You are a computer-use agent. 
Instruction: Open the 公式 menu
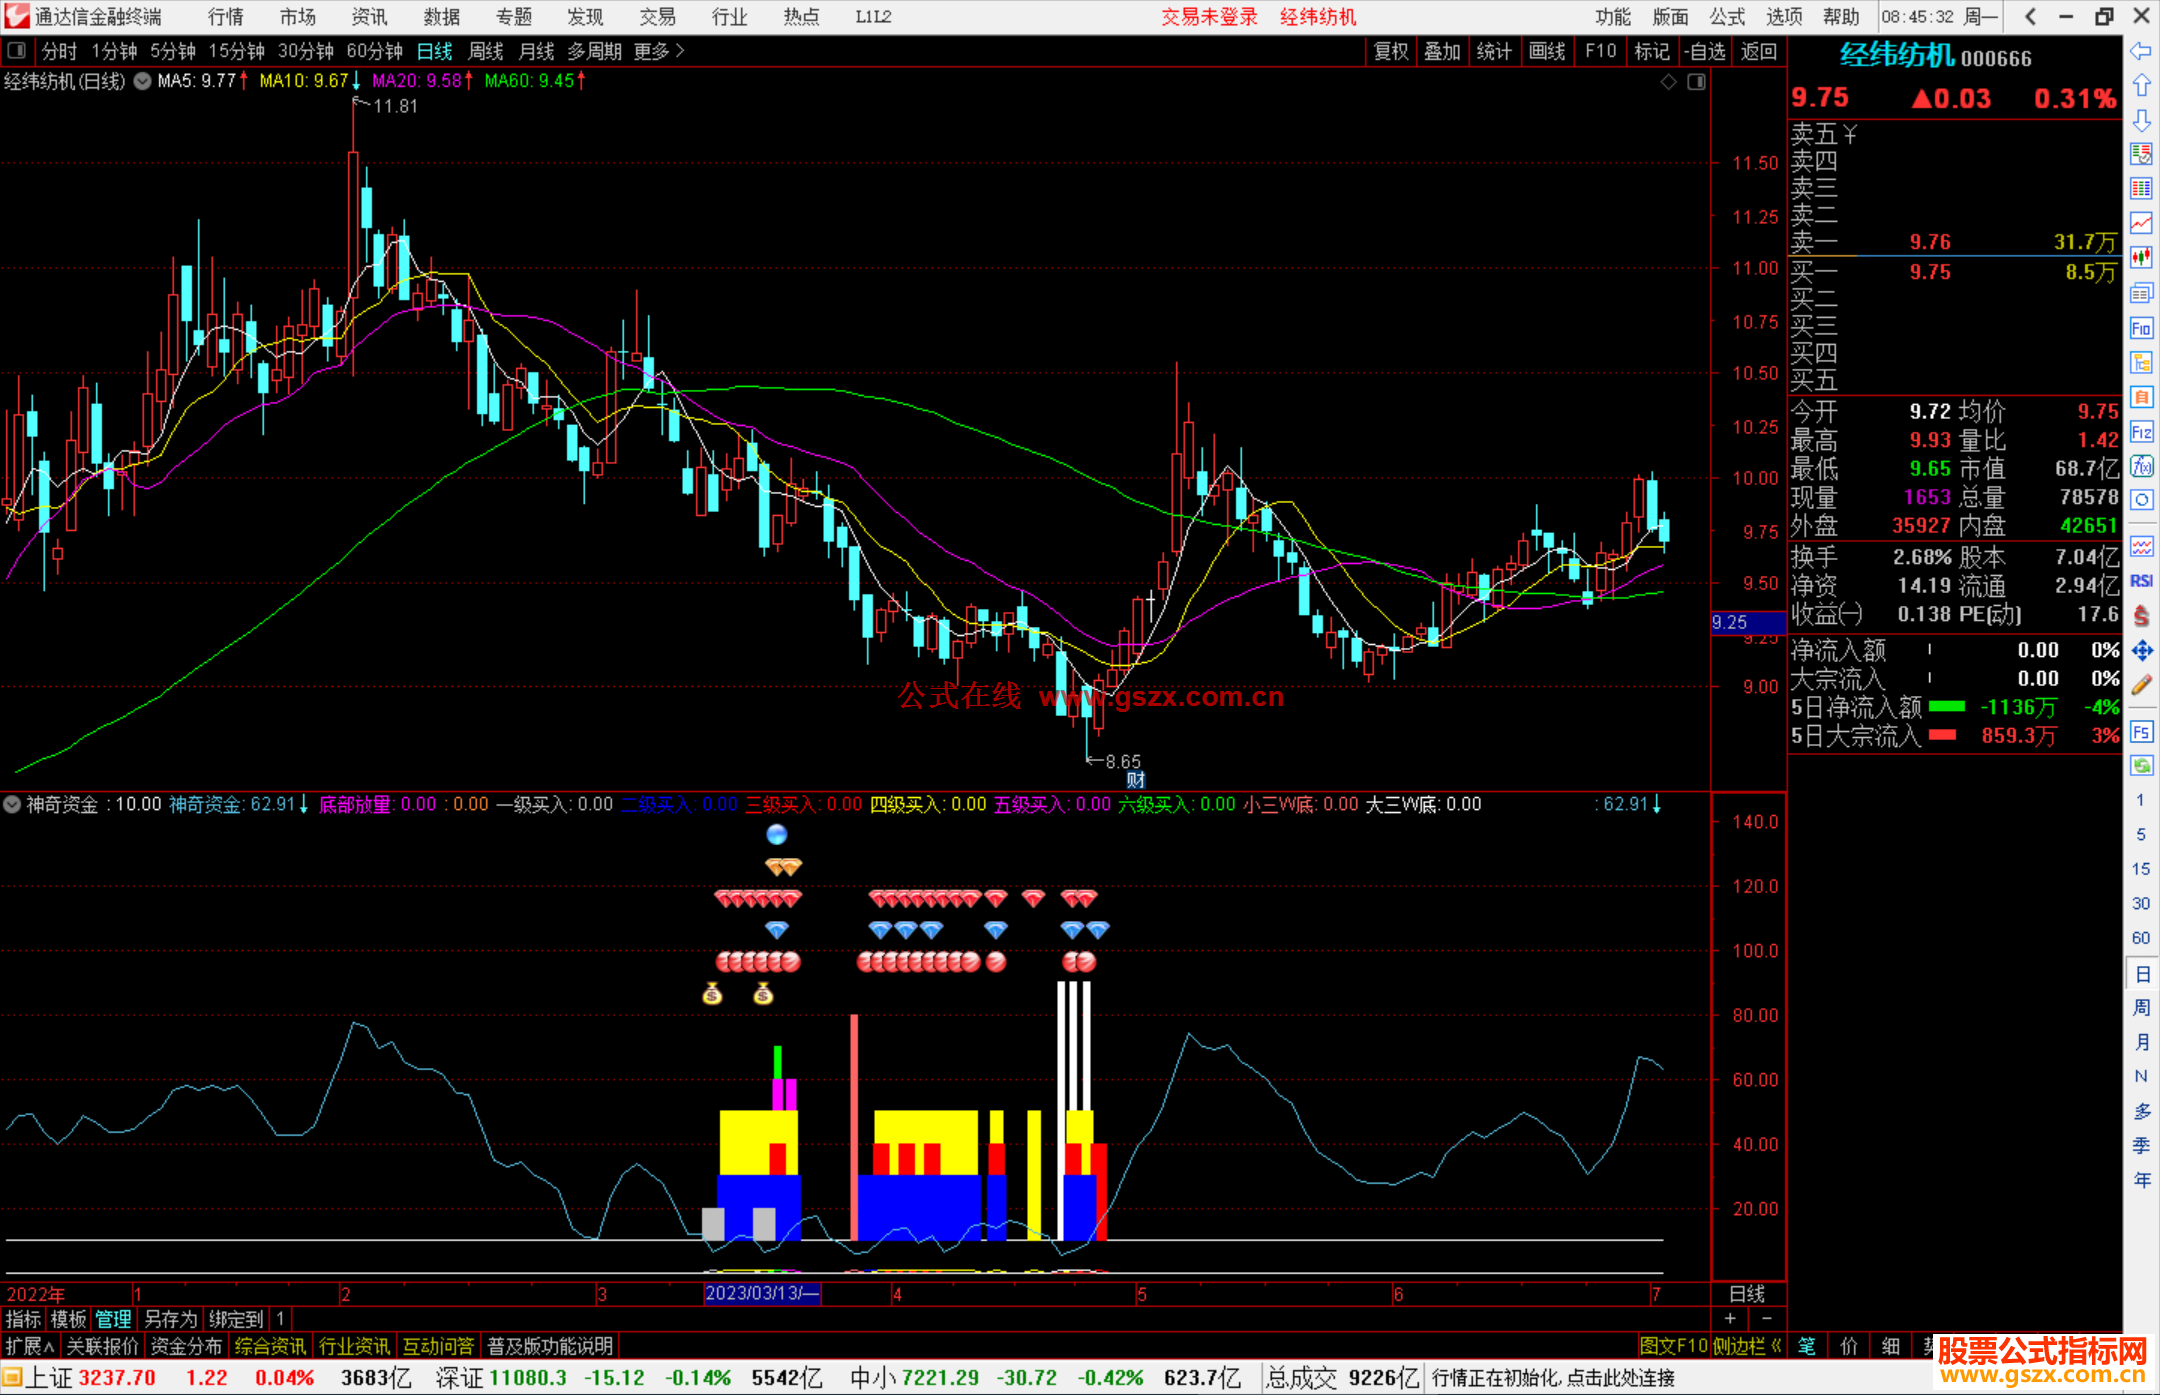click(x=1727, y=17)
